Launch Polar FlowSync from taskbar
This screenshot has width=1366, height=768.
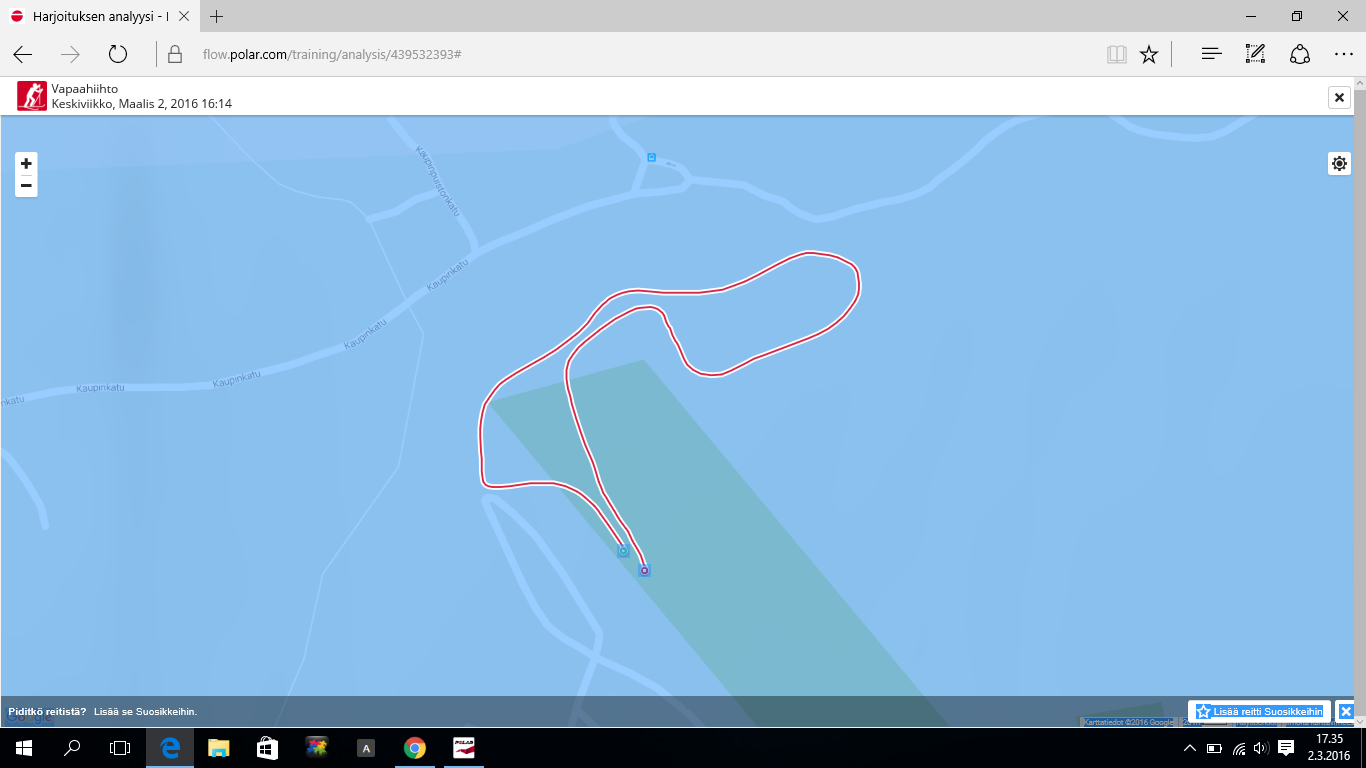(x=463, y=747)
